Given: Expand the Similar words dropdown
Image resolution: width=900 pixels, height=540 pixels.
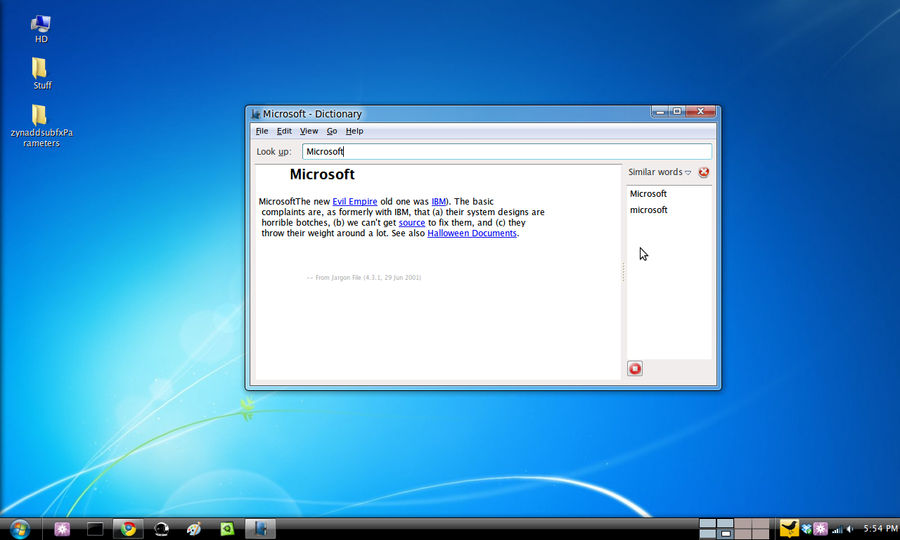Looking at the screenshot, I should tap(660, 172).
